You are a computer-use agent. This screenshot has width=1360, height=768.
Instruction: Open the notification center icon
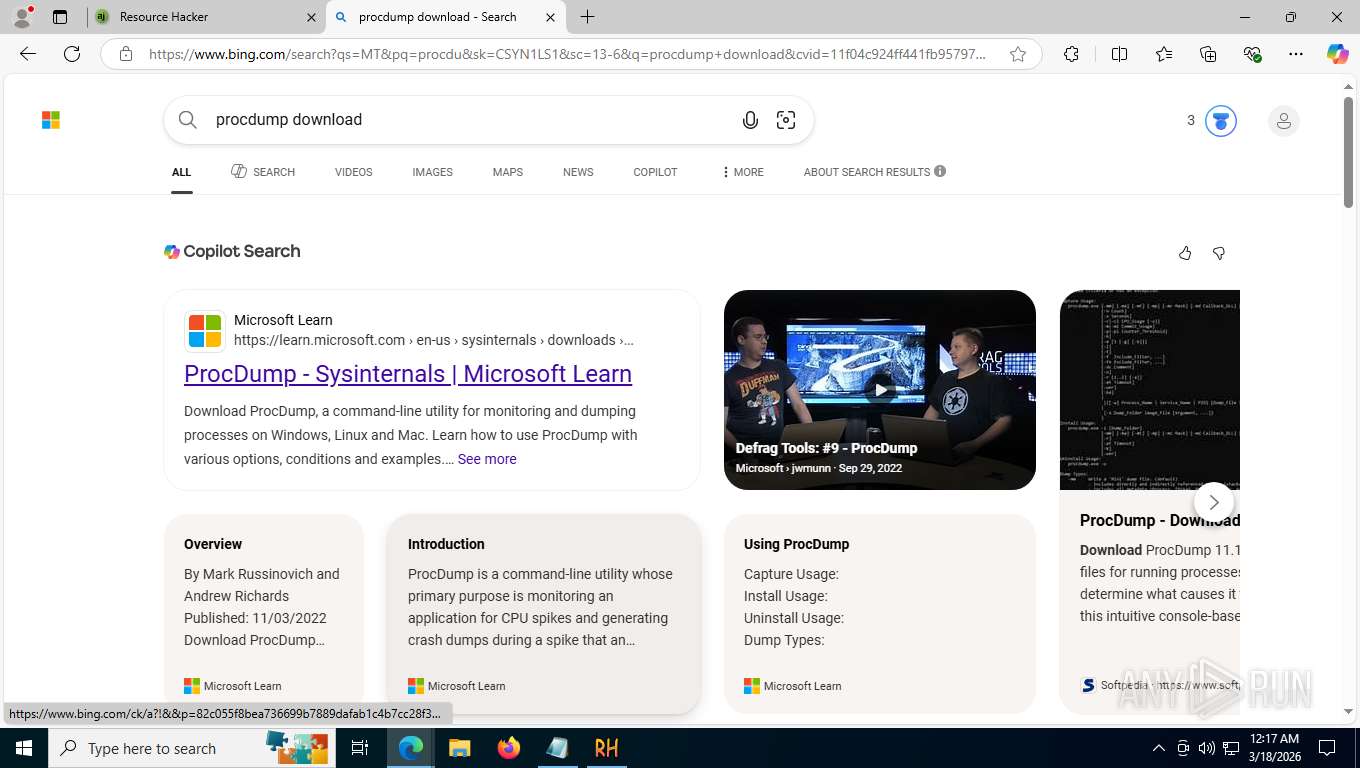coord(1327,748)
